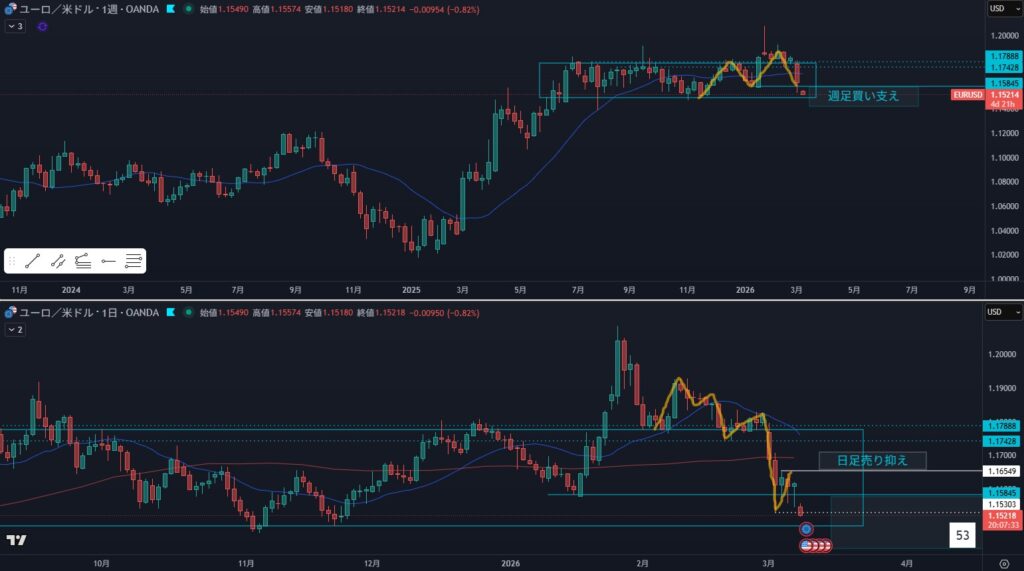The height and width of the screenshot is (571, 1024).
Task: Toggle the flag icon beside weekly OANDA title
Action: 171,8
